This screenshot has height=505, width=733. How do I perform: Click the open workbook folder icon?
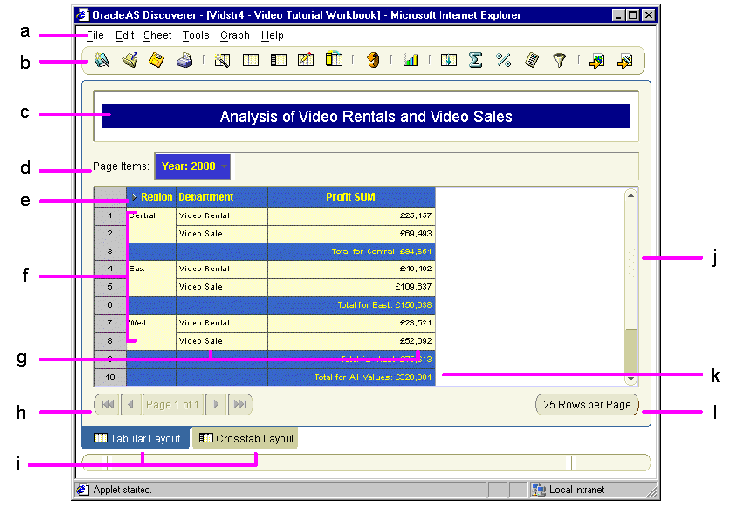(x=130, y=60)
